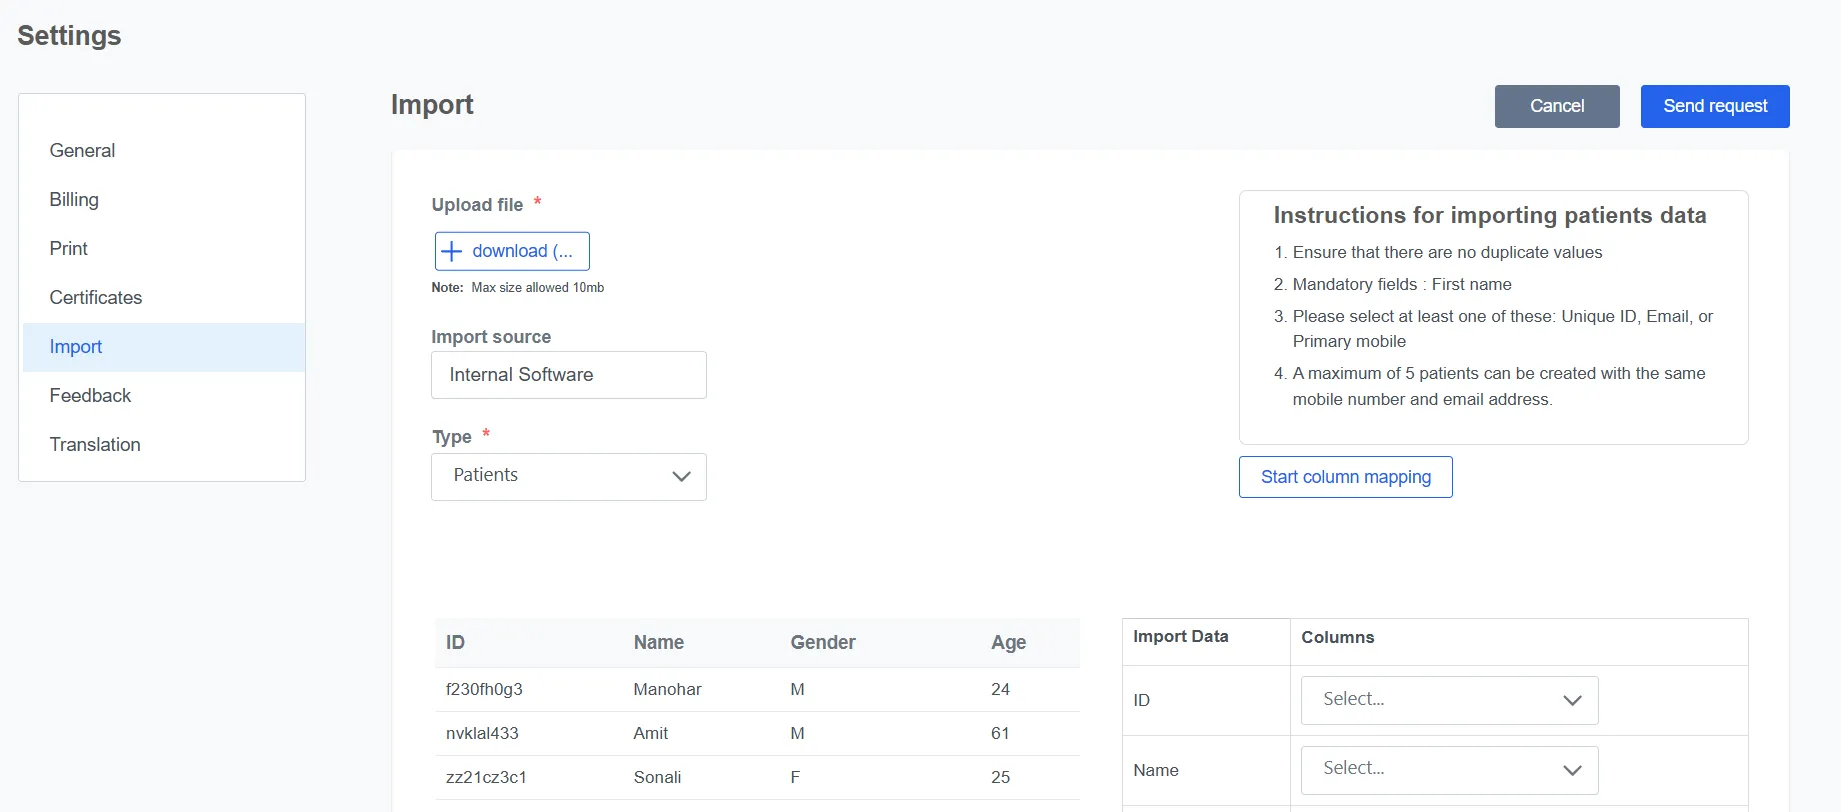Click Instructions for importing patients data heading
The image size is (1841, 812).
[1489, 216]
